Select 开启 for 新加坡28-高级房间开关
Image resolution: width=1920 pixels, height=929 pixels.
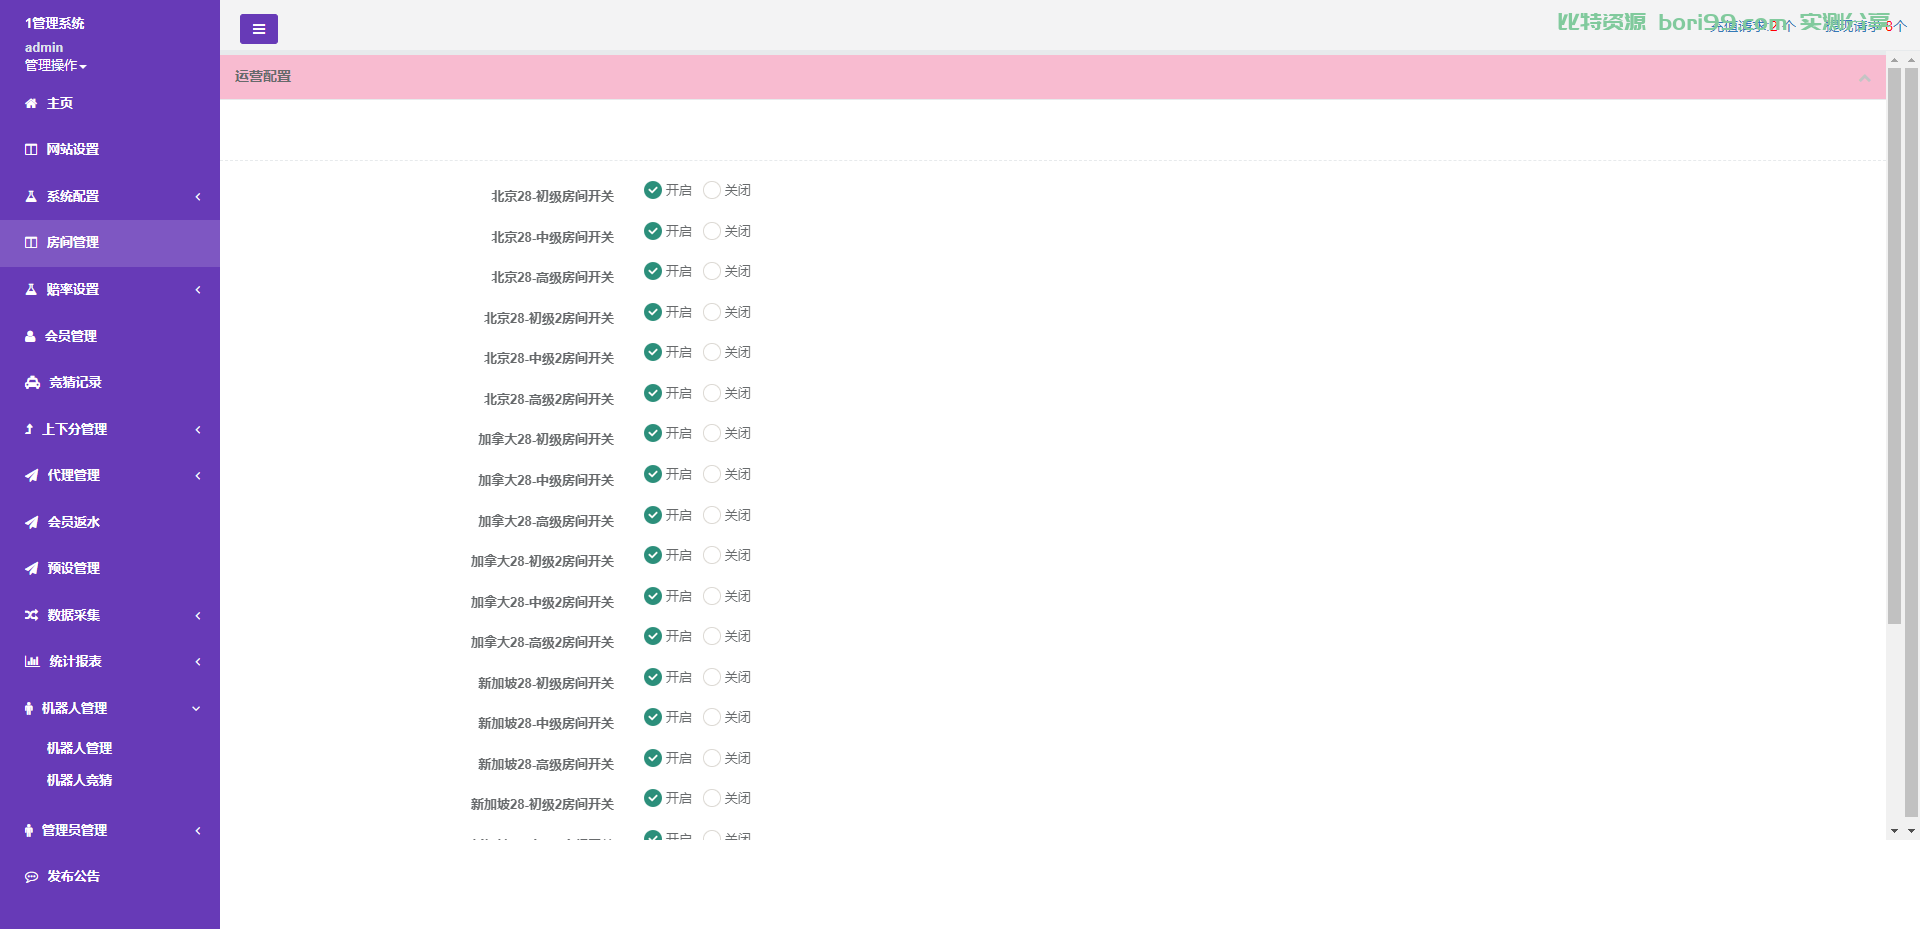[653, 758]
